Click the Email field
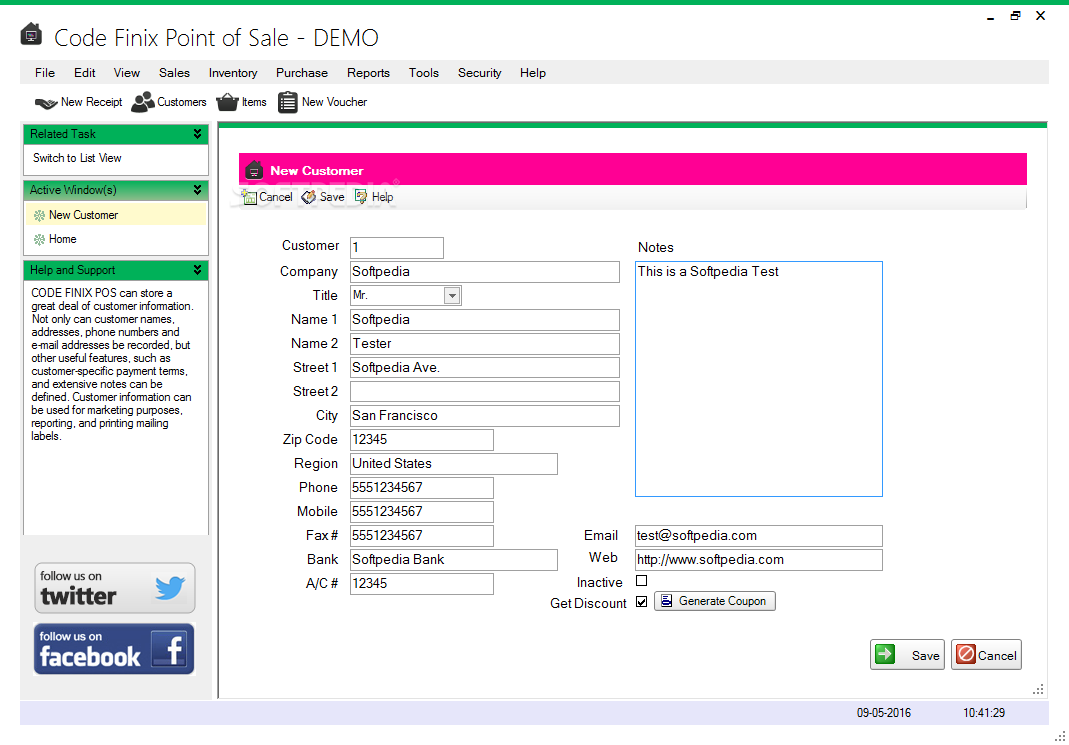1069x745 pixels. click(x=759, y=536)
